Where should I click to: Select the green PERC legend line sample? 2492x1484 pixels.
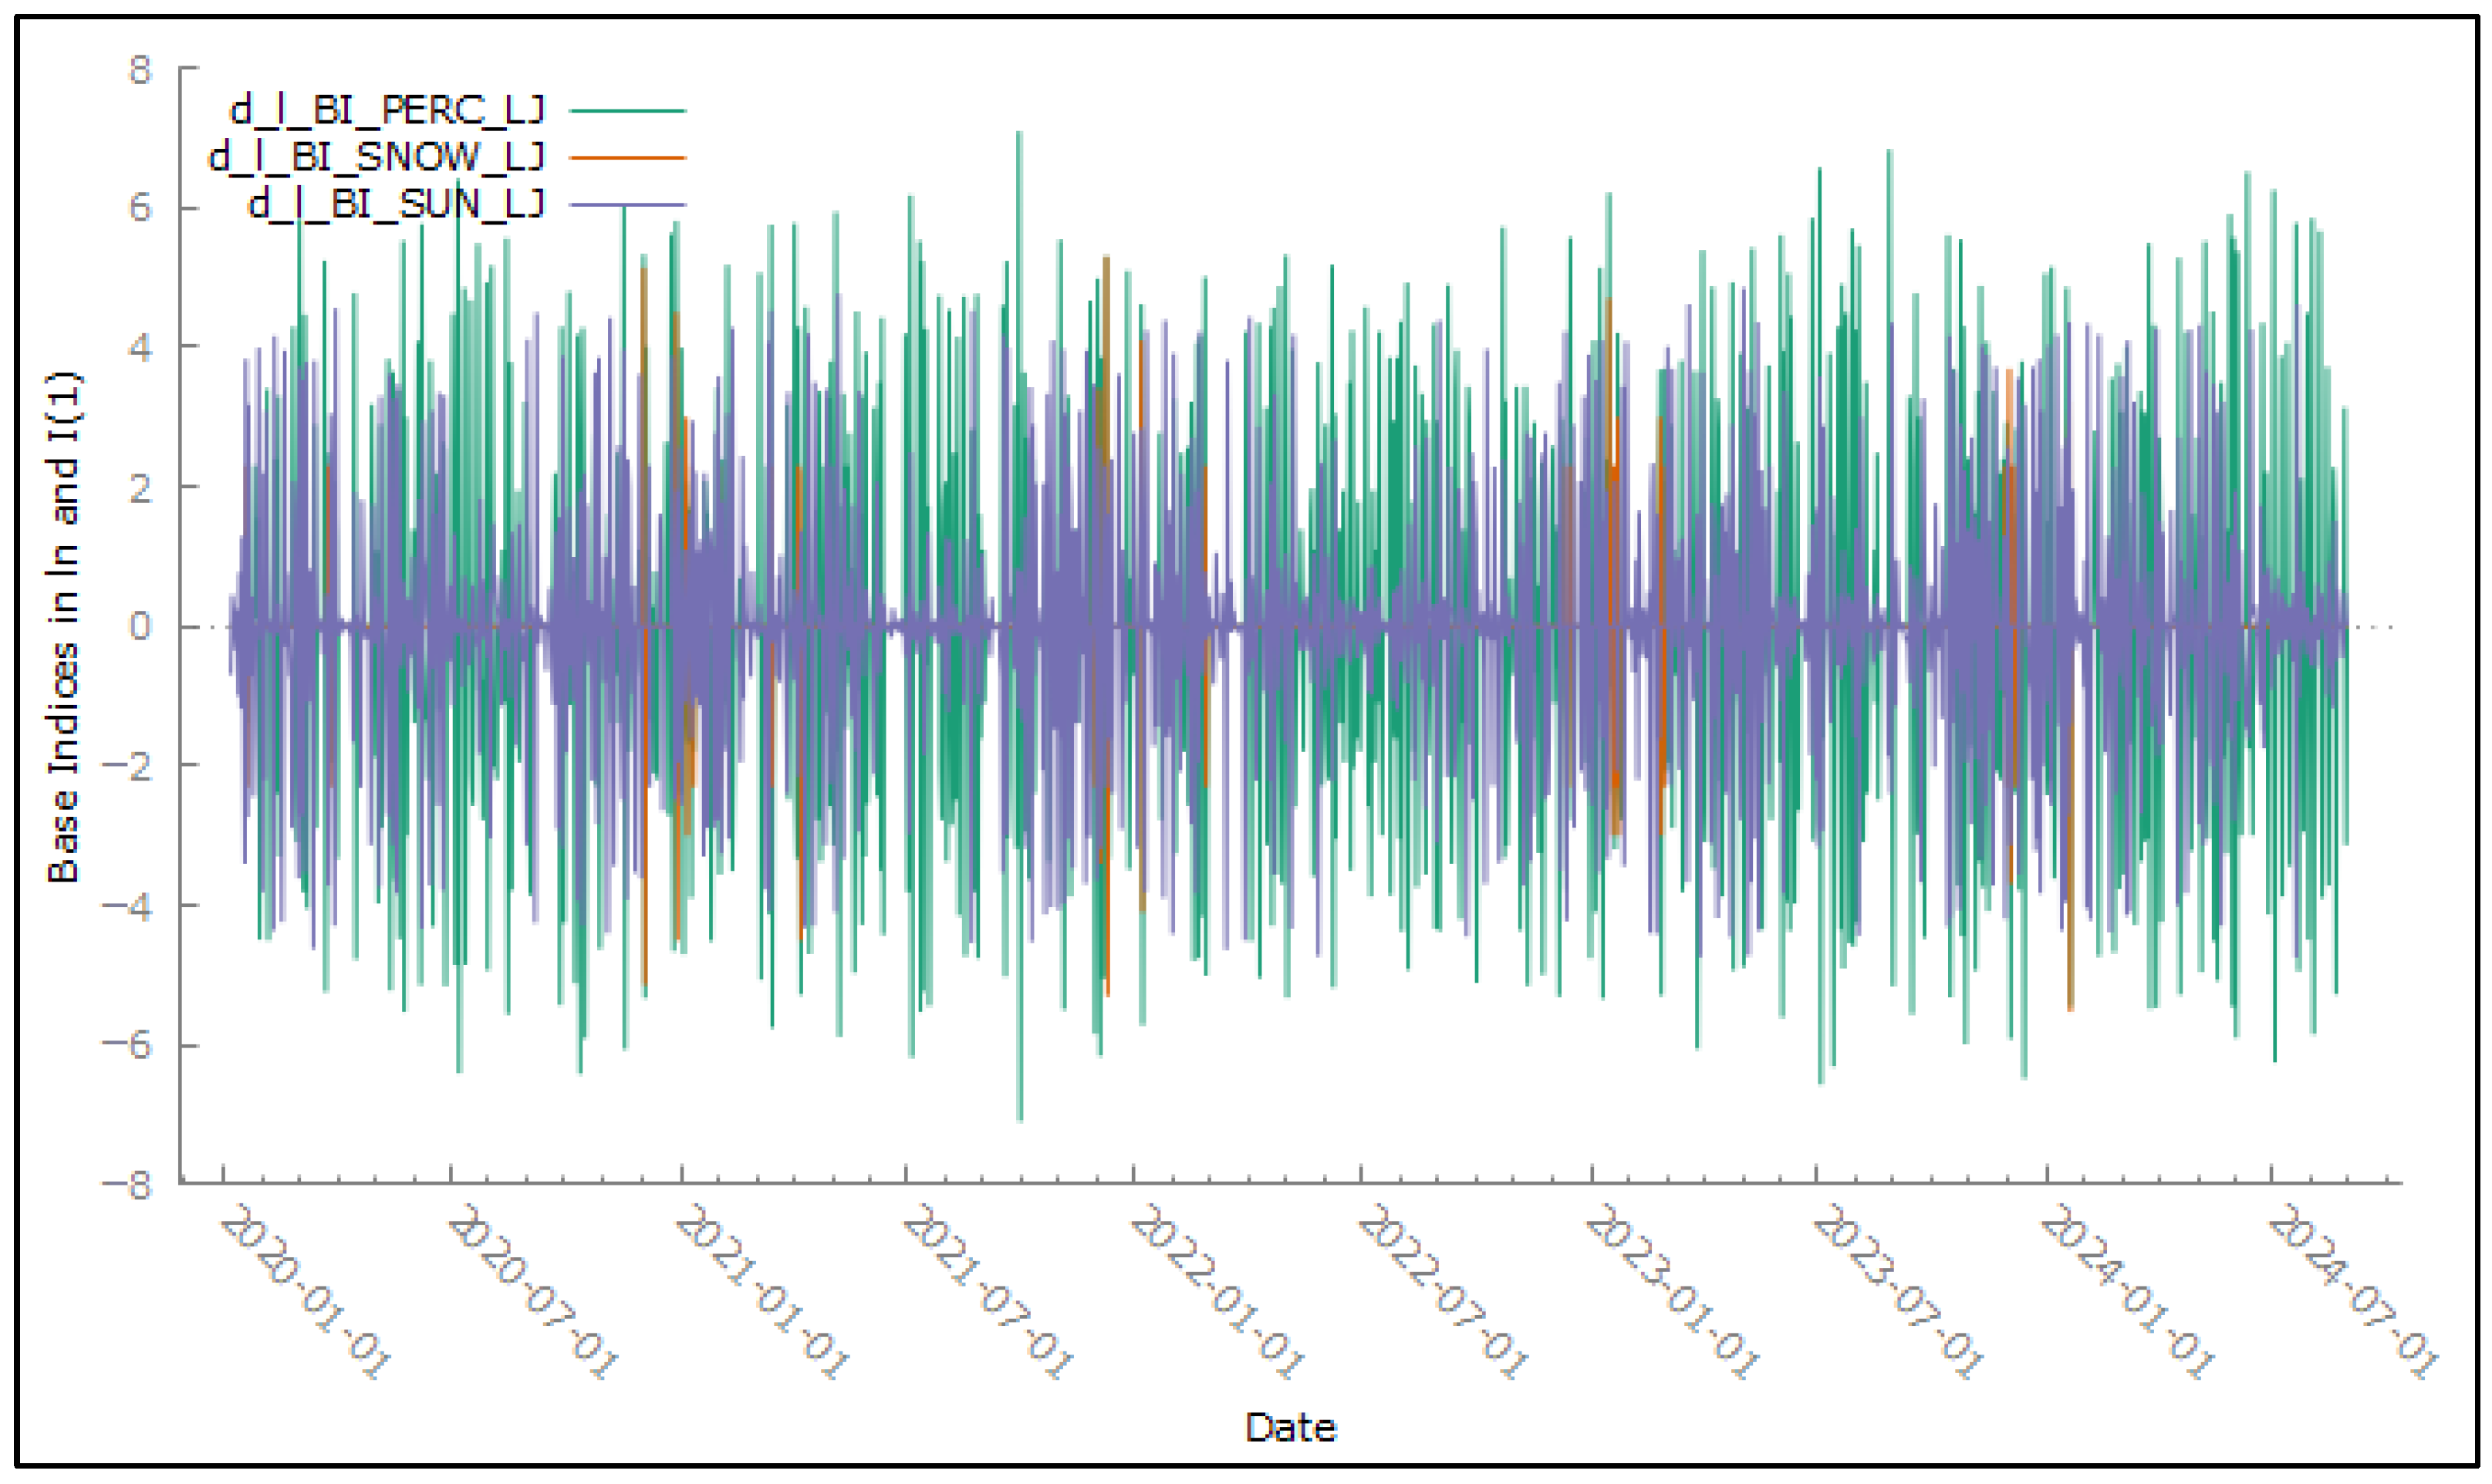627,111
